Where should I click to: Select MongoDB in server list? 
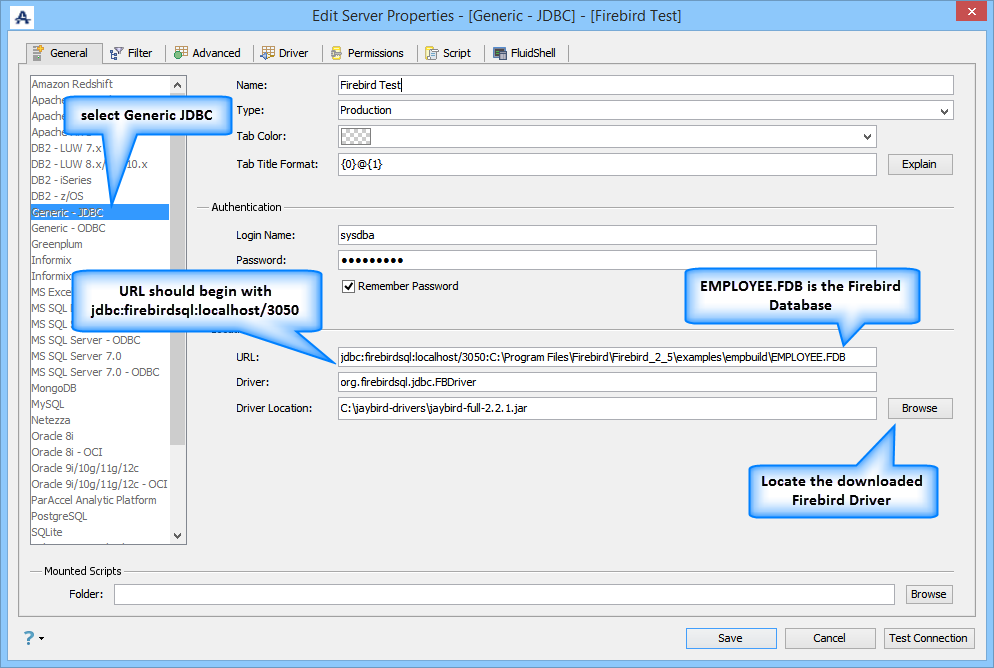tap(100, 388)
